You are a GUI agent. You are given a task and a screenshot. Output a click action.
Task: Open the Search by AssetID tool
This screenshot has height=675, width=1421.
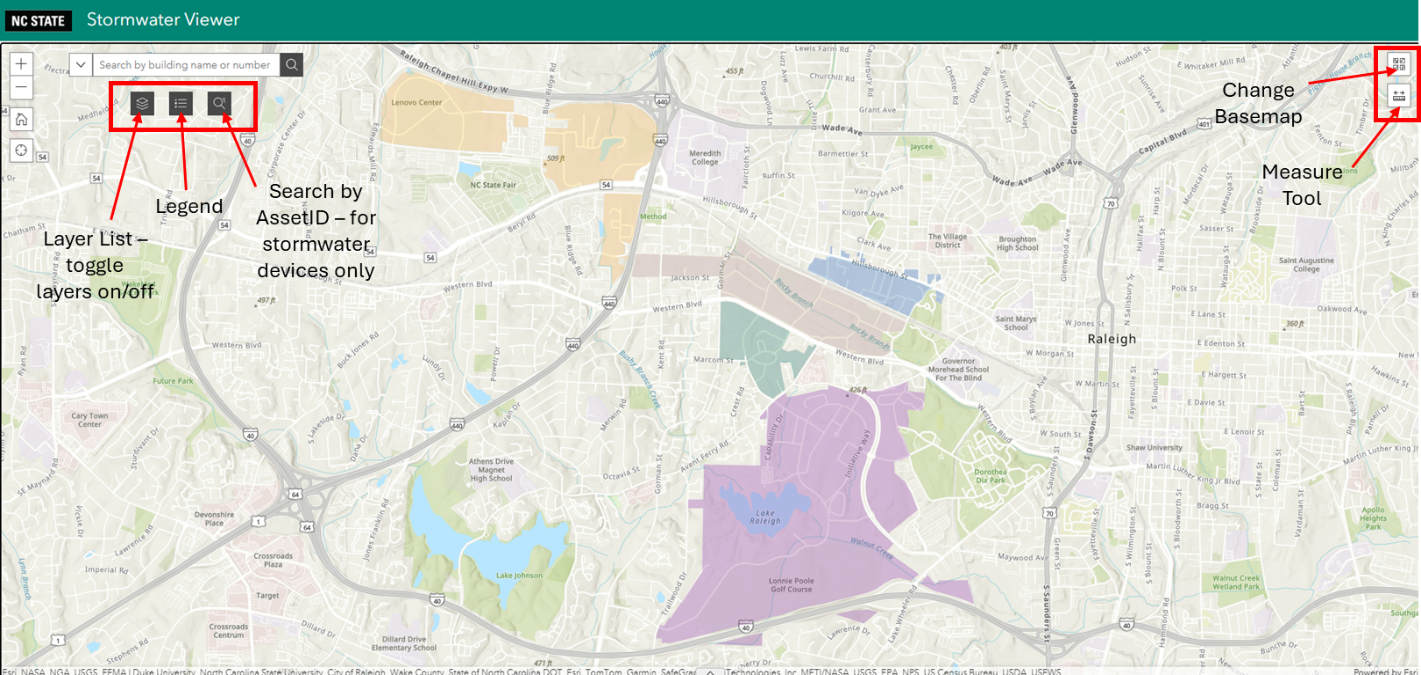(x=219, y=102)
